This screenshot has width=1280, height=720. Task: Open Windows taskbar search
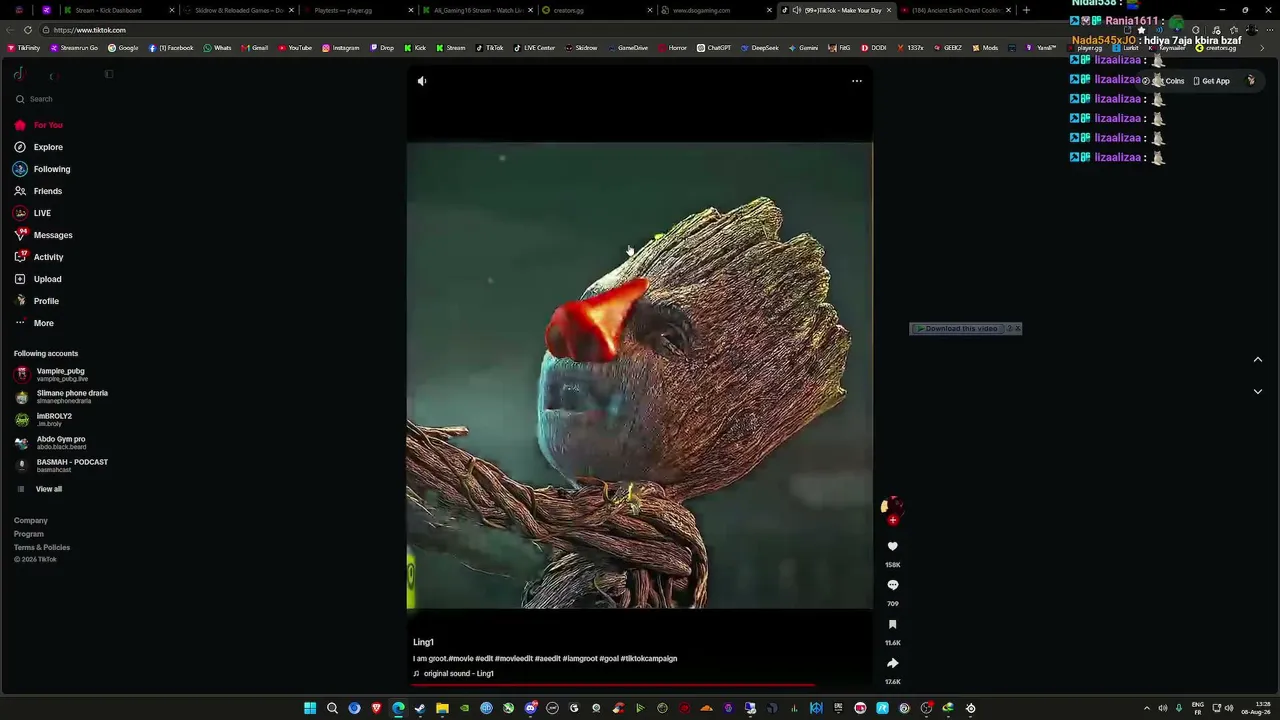[x=332, y=708]
